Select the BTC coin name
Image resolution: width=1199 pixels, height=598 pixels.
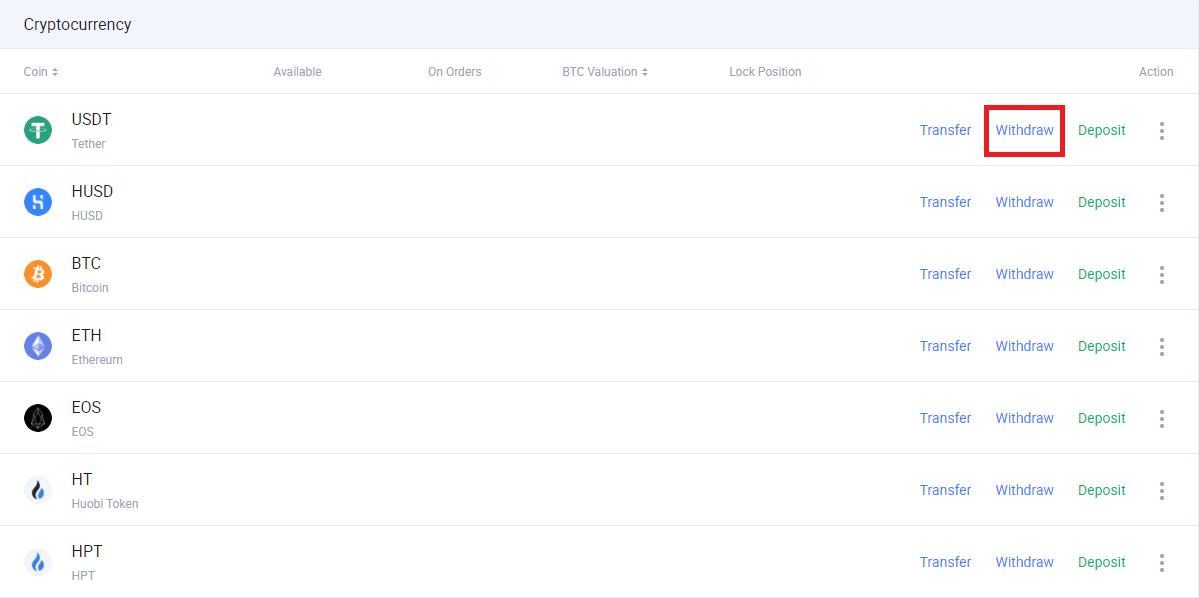86,263
